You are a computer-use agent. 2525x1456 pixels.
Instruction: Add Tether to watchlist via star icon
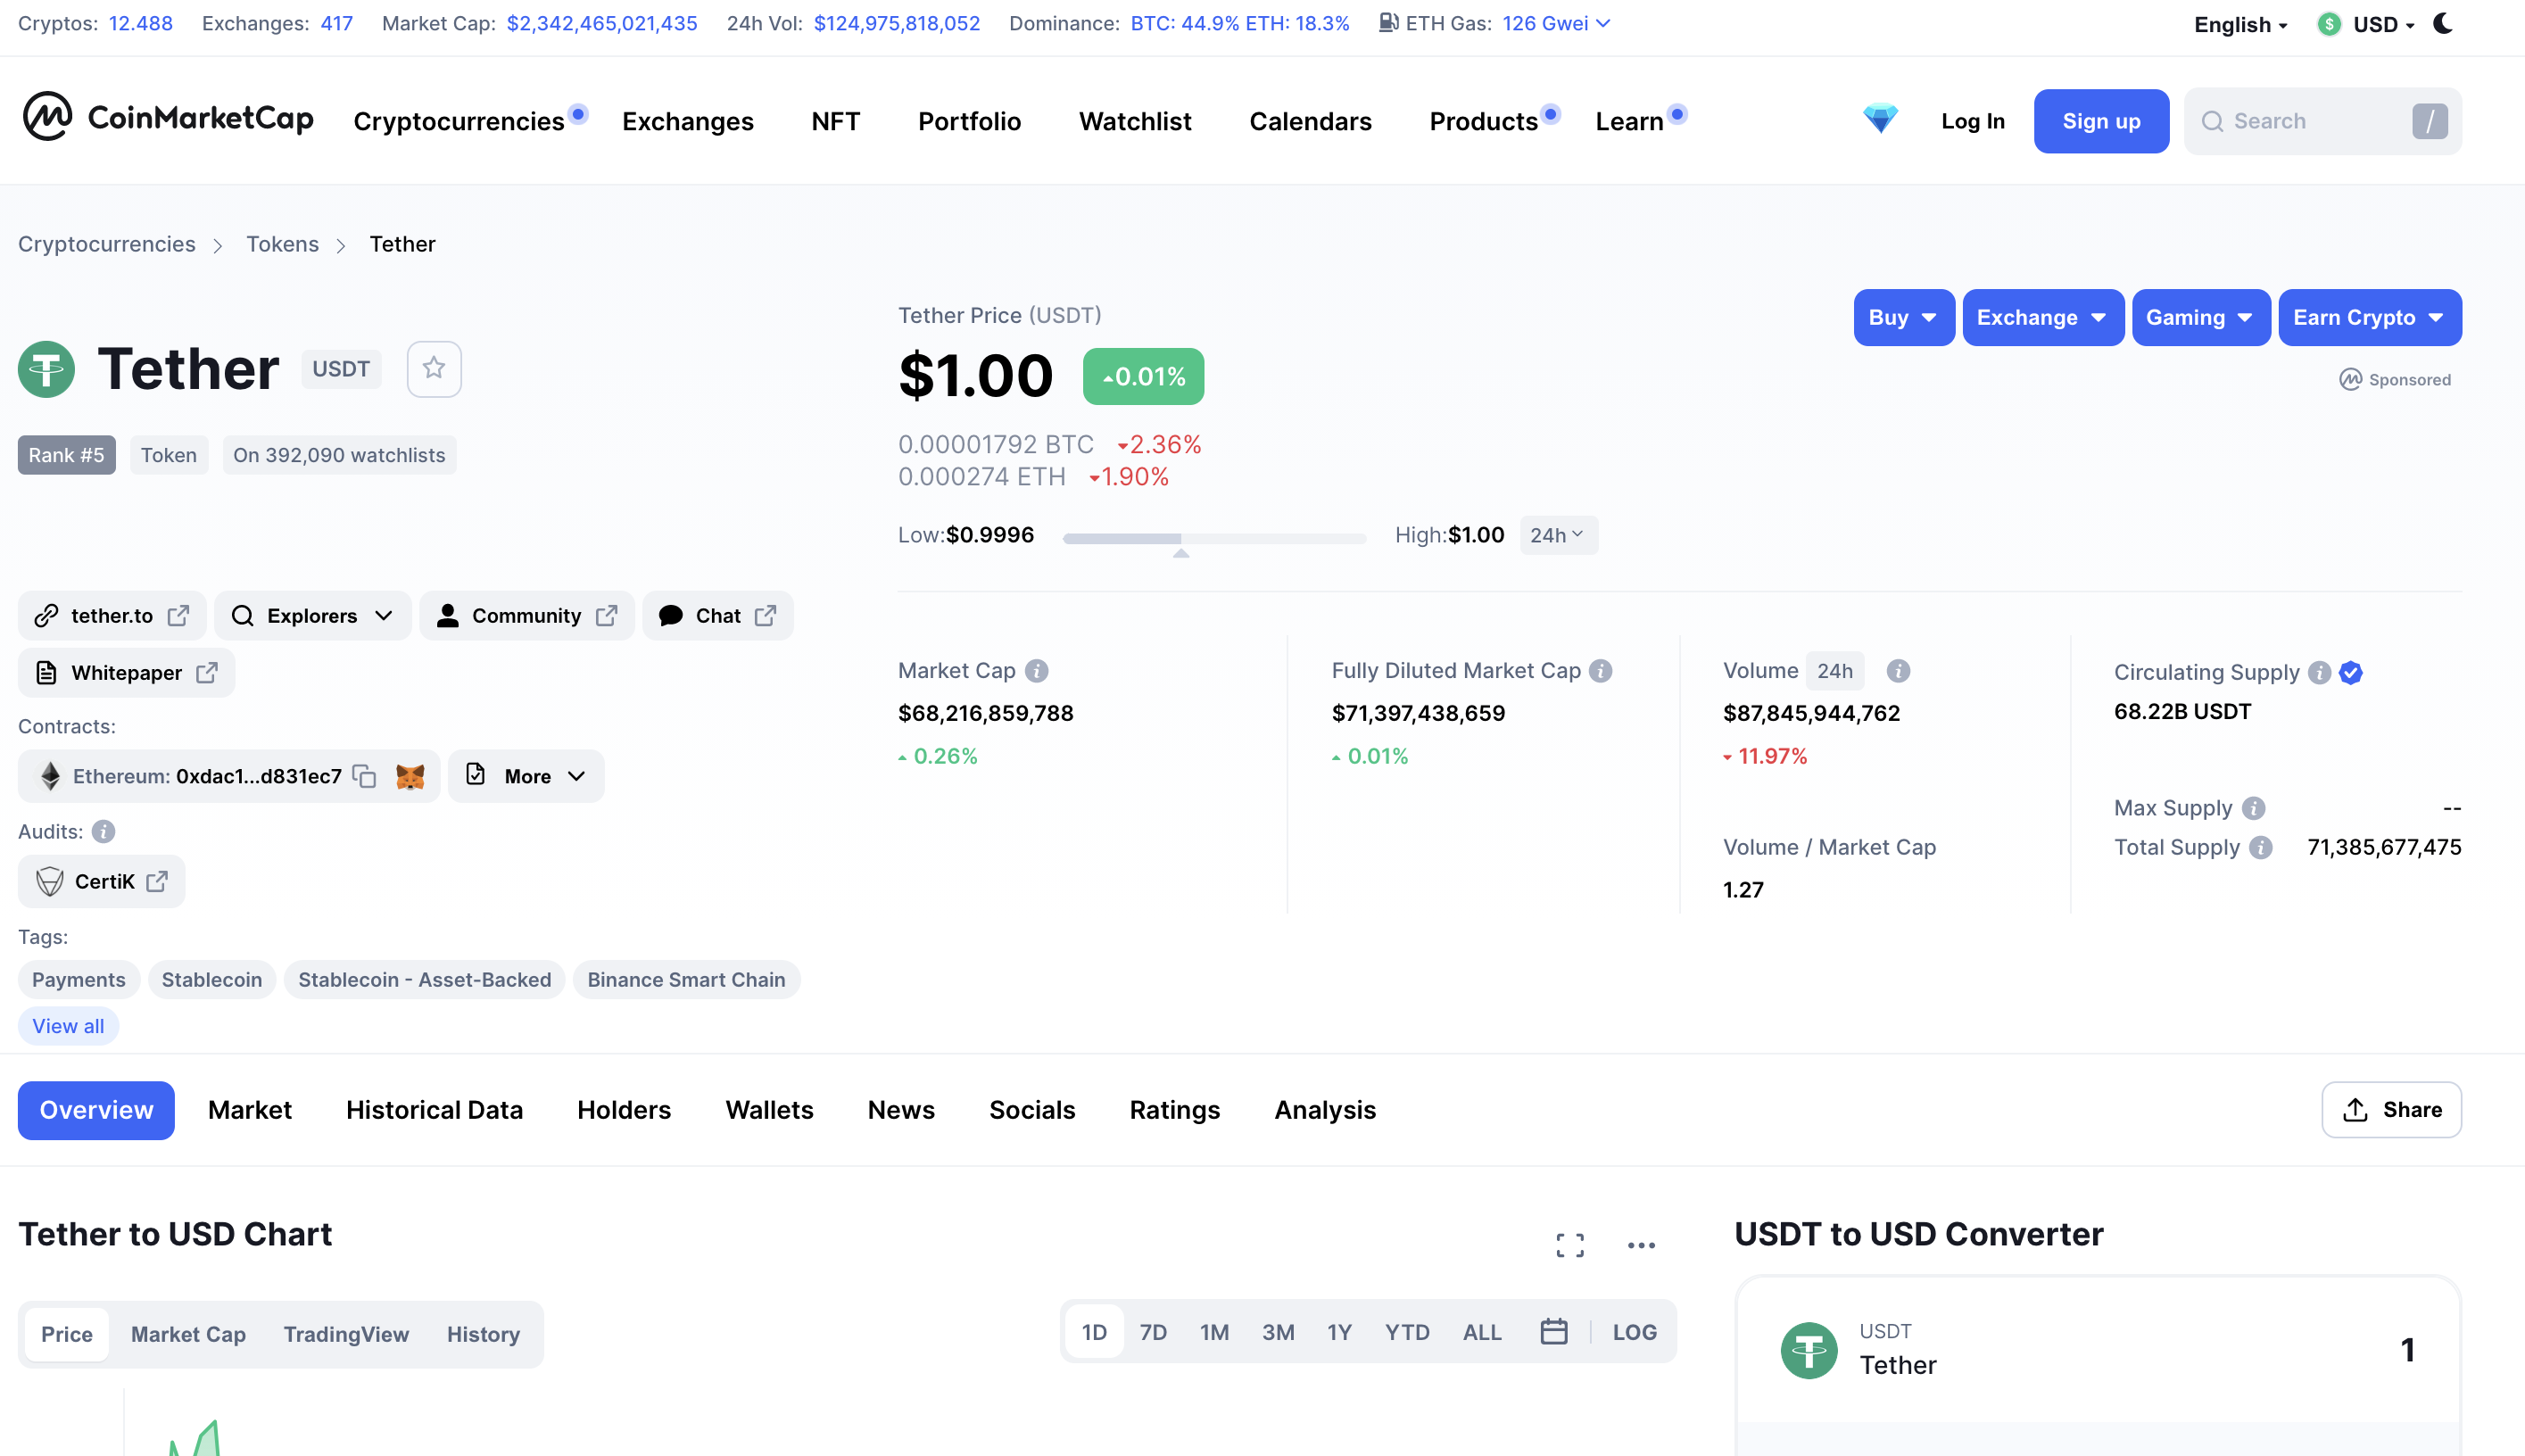click(434, 369)
